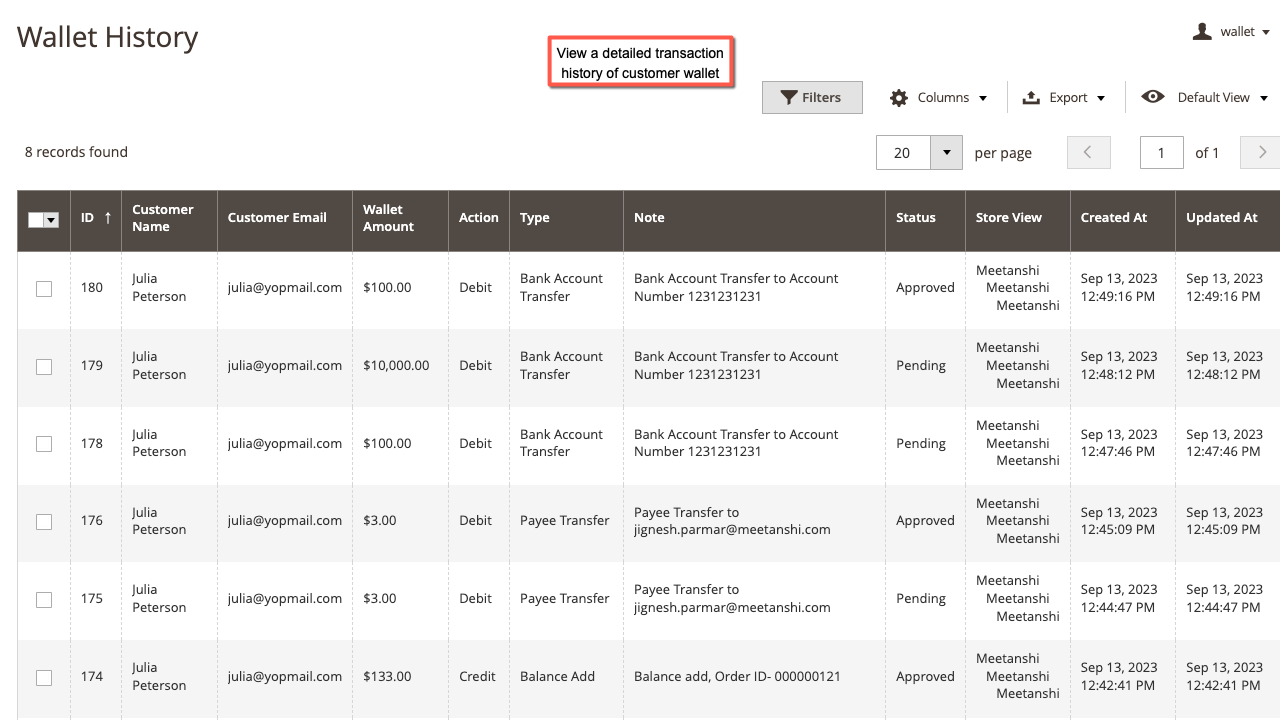Open the per page dropdown
Image resolution: width=1280 pixels, height=720 pixels.
[x=946, y=152]
